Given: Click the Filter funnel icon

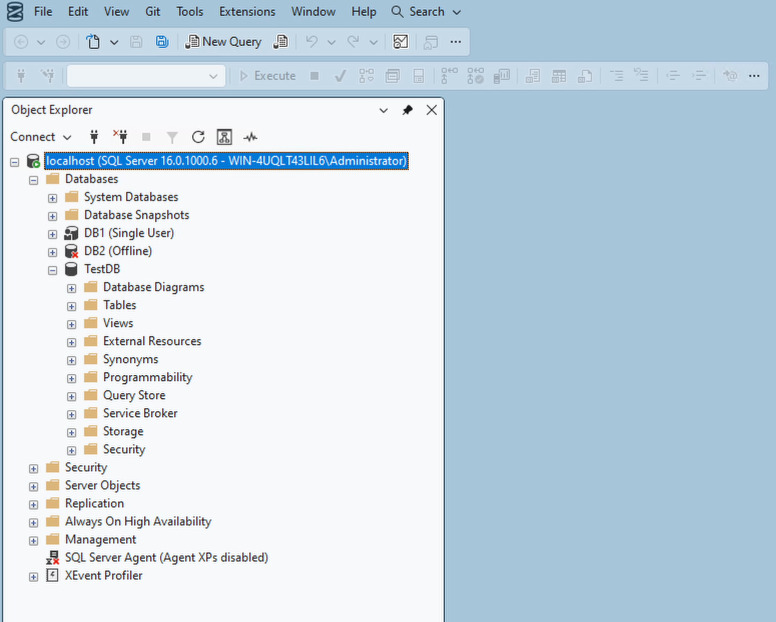Looking at the screenshot, I should pyautogui.click(x=172, y=137).
